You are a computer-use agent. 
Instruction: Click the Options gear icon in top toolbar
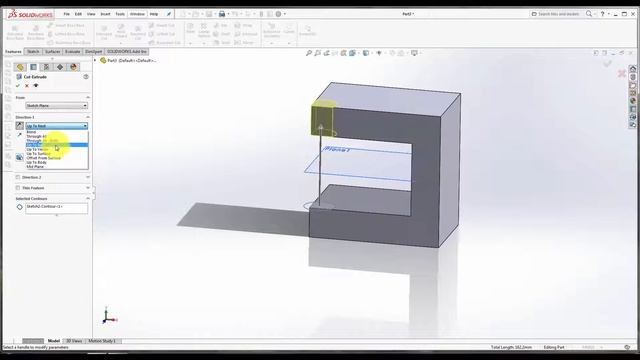click(278, 14)
